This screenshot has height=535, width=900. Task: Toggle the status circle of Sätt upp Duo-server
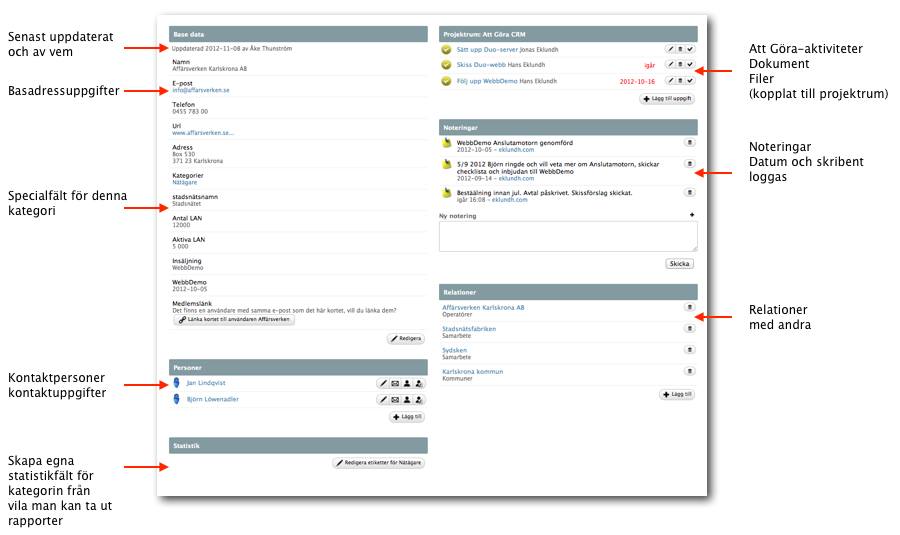coord(447,49)
